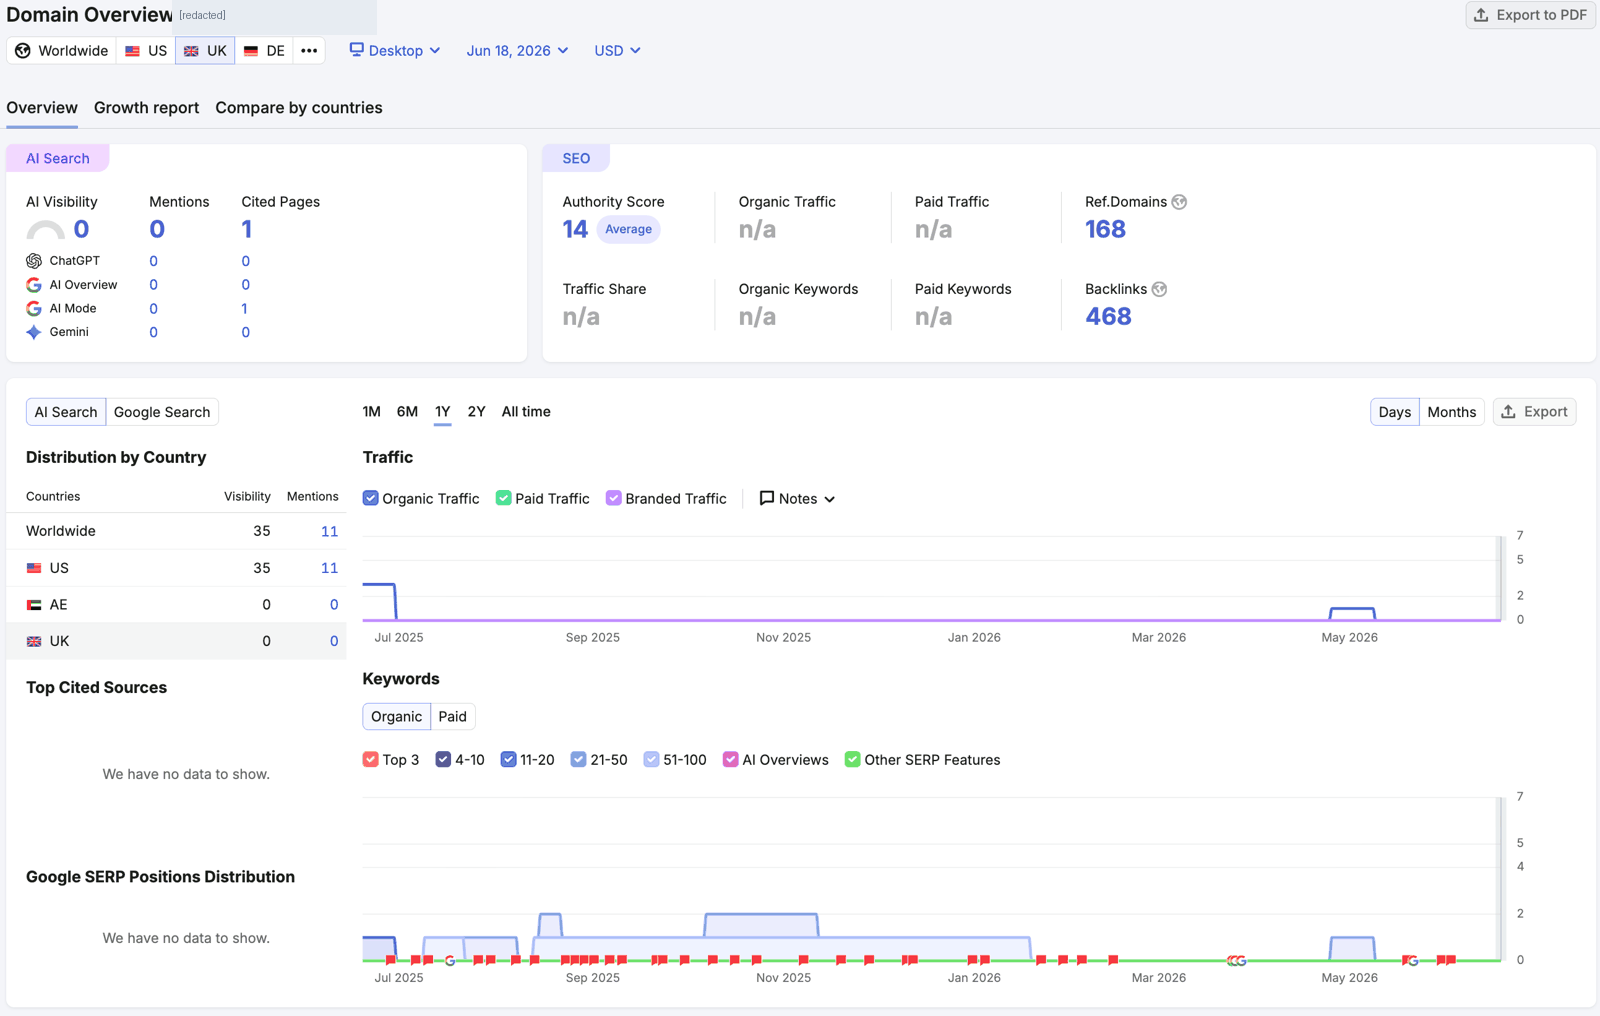This screenshot has height=1016, width=1600.
Task: Open Compare by countries tab
Action: [x=299, y=108]
